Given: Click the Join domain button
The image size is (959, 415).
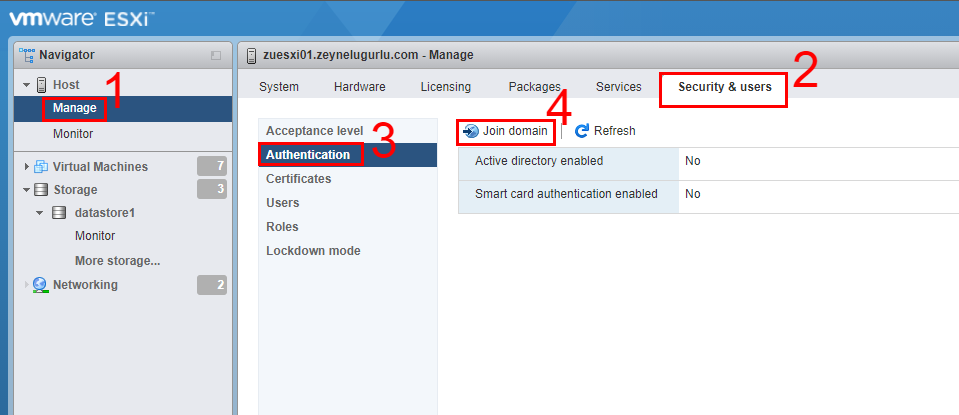Looking at the screenshot, I should 506,131.
